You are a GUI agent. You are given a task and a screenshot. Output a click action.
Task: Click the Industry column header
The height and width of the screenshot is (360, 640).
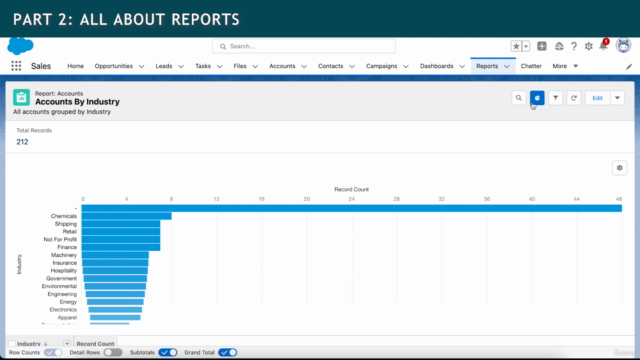click(x=29, y=344)
